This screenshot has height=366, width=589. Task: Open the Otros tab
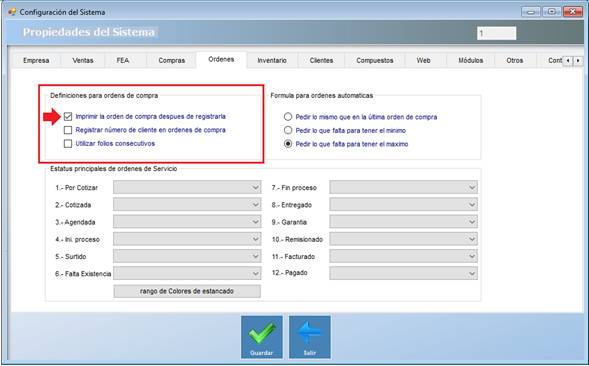click(515, 60)
